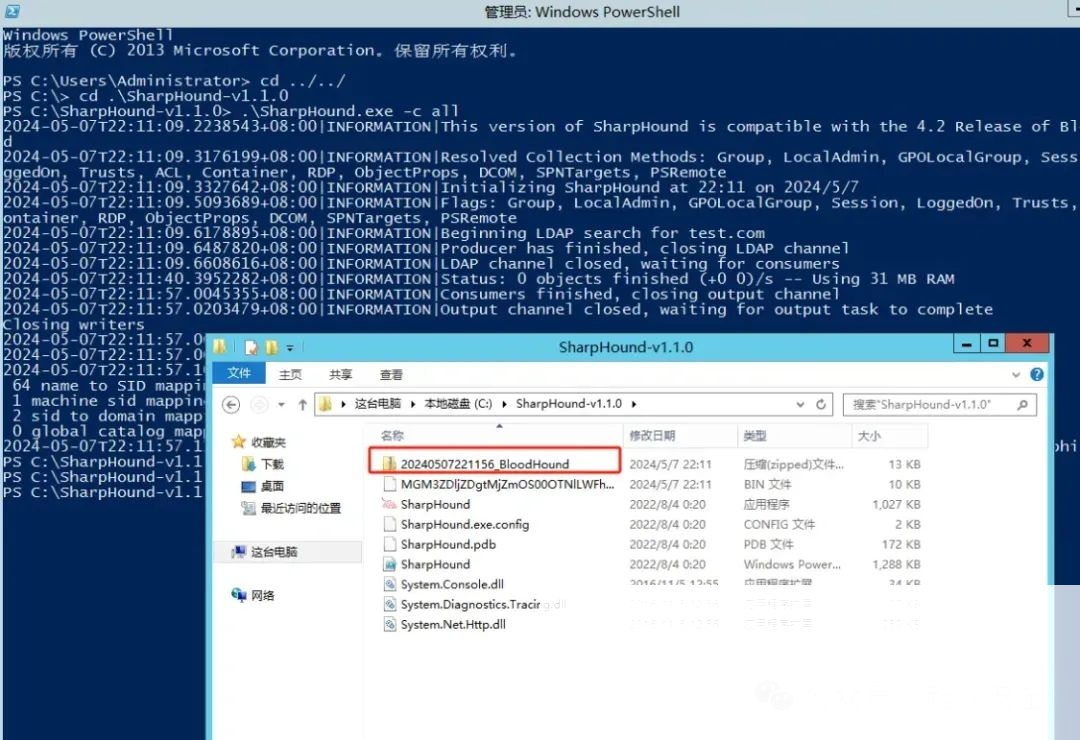Sort by the 修改日期 column header

coord(652,435)
